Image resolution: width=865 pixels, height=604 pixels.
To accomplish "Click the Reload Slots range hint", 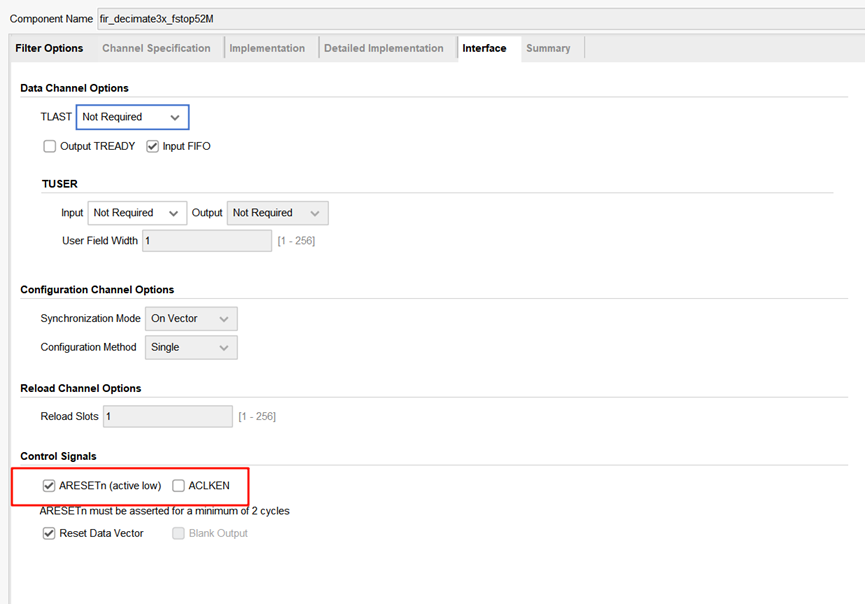I will [257, 416].
